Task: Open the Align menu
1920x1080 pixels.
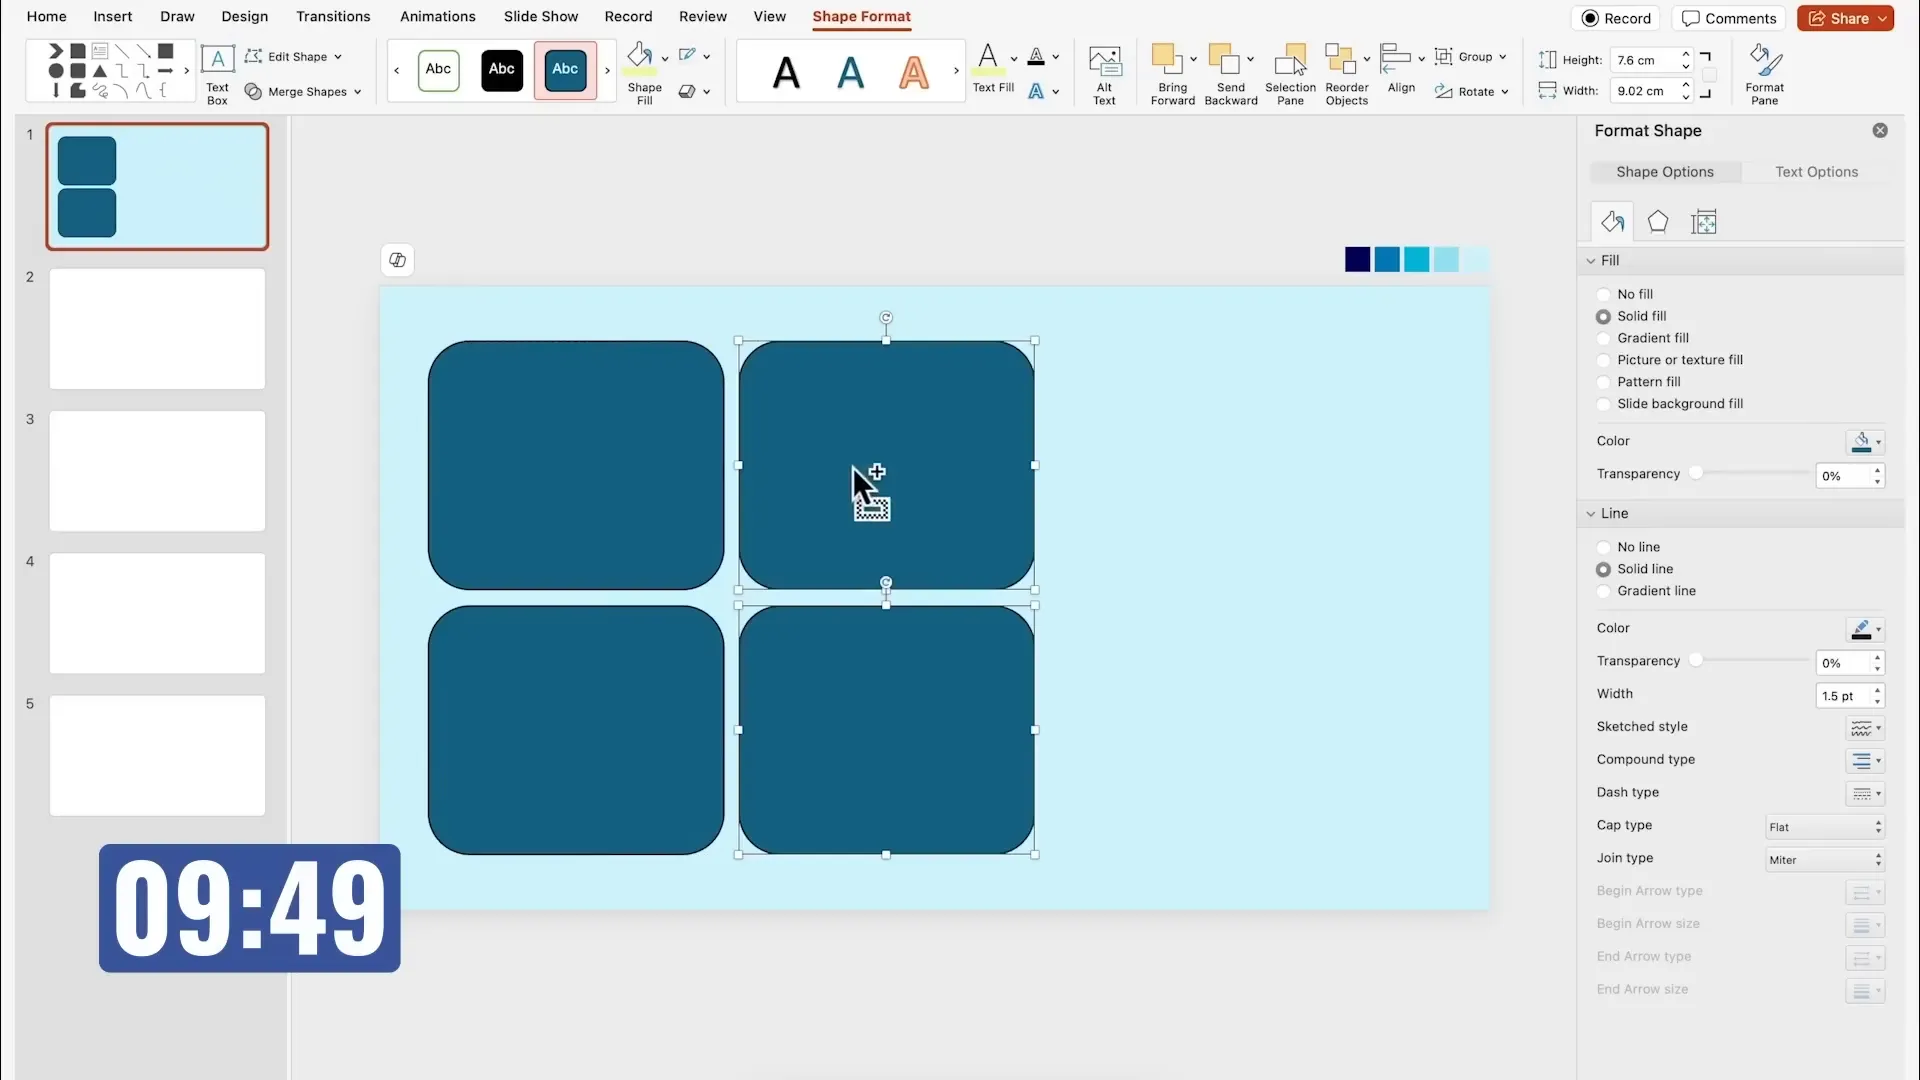Action: 1401,69
